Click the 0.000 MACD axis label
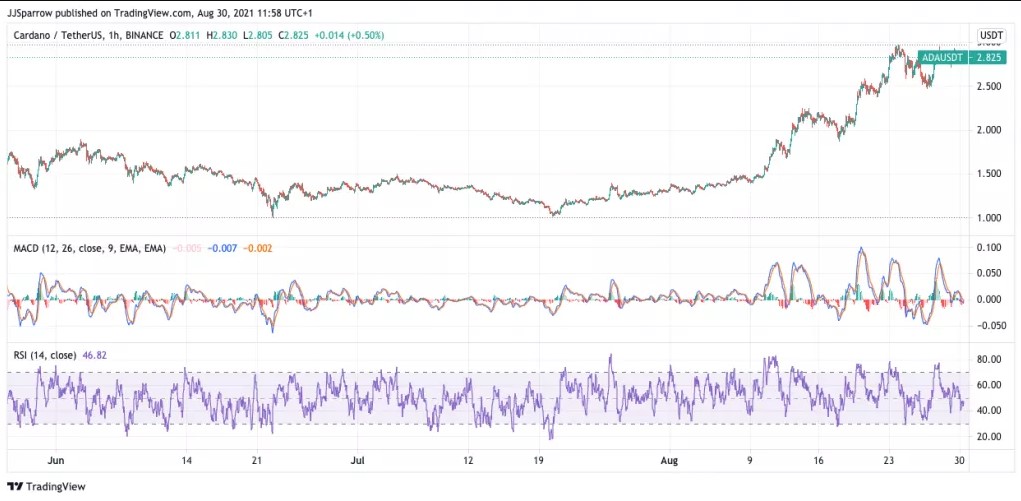The height and width of the screenshot is (501, 1021). click(x=988, y=300)
